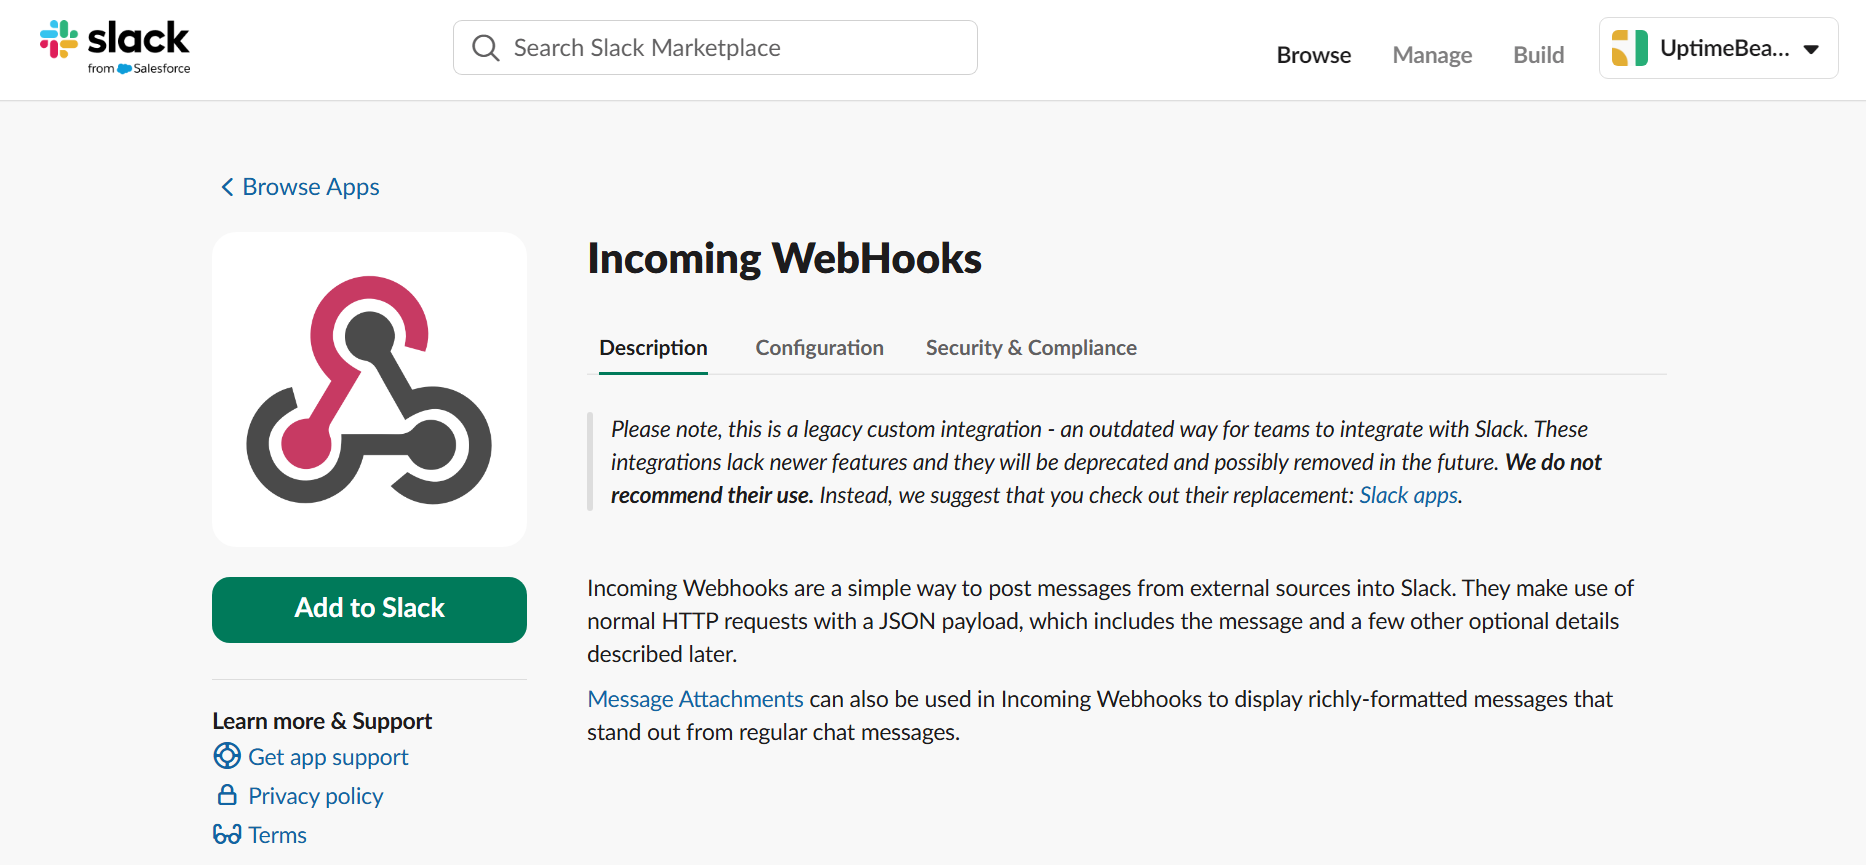1866x865 pixels.
Task: Select the Description tab
Action: point(653,347)
